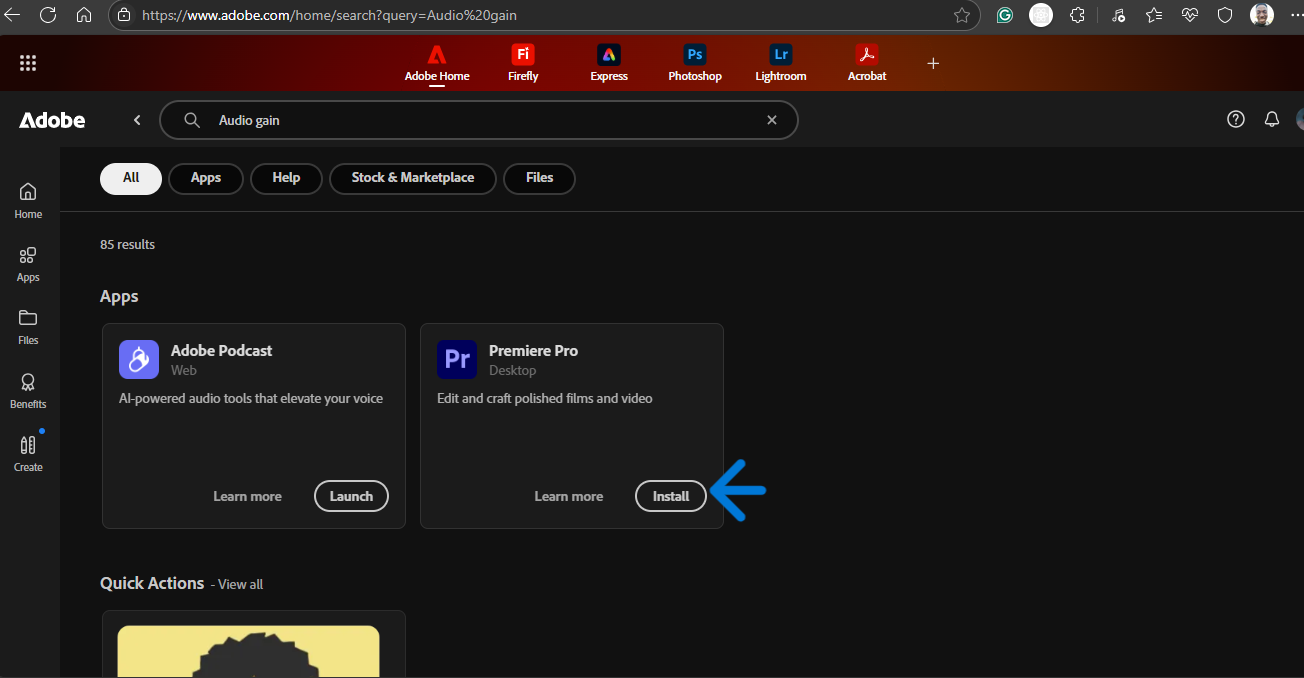
Task: Filter results by Apps
Action: (206, 178)
